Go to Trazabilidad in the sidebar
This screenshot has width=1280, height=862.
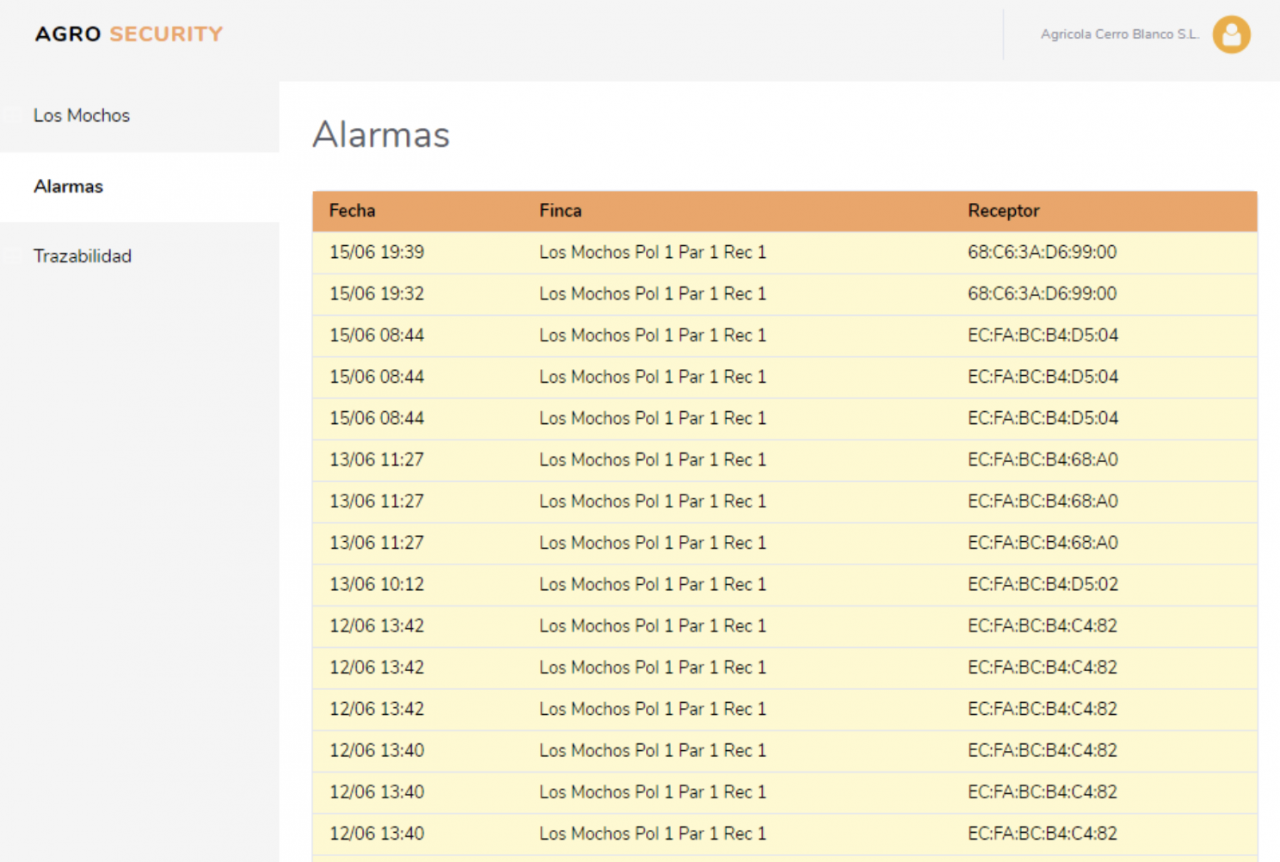coord(82,257)
